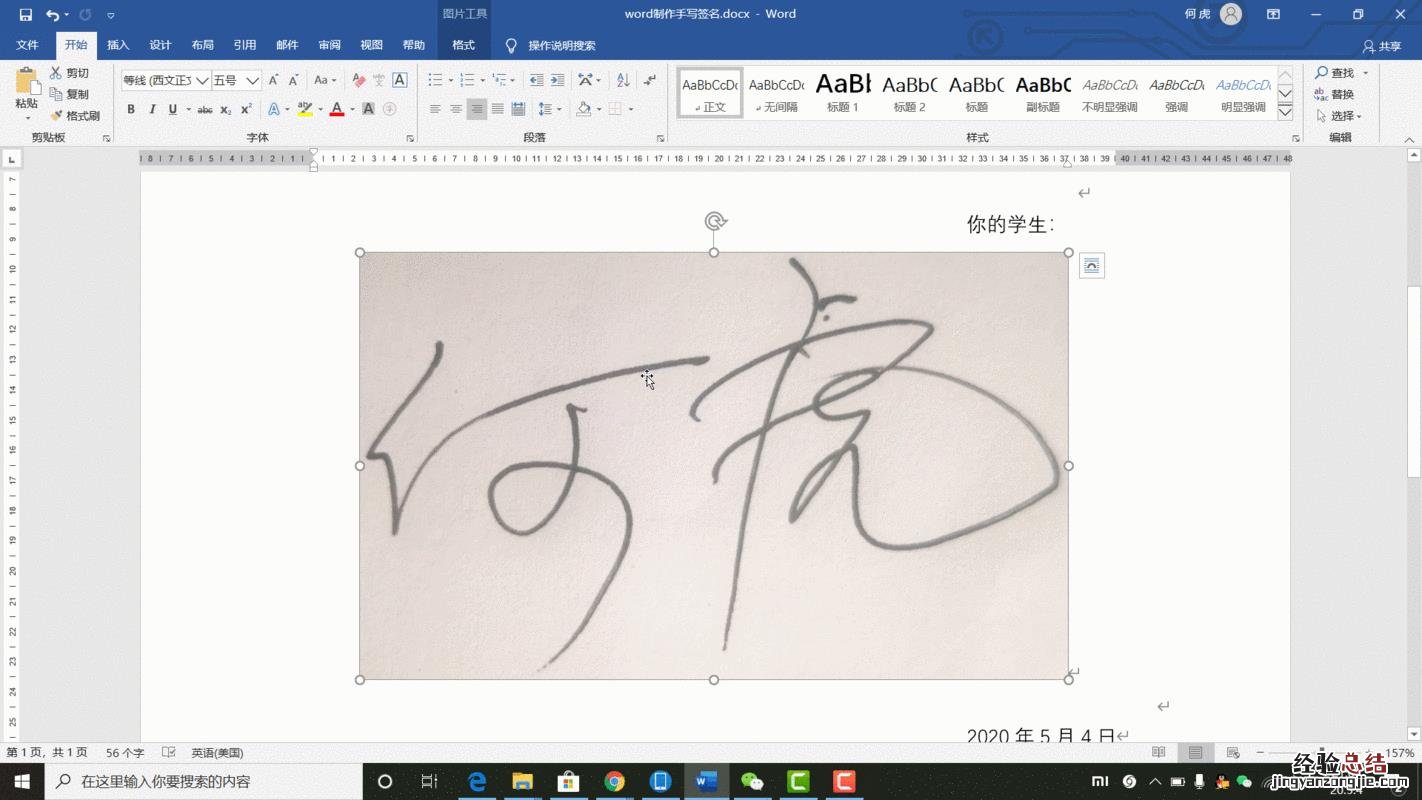1422x800 pixels.
Task: Open Layout Options icon beside the picture
Action: (1092, 266)
